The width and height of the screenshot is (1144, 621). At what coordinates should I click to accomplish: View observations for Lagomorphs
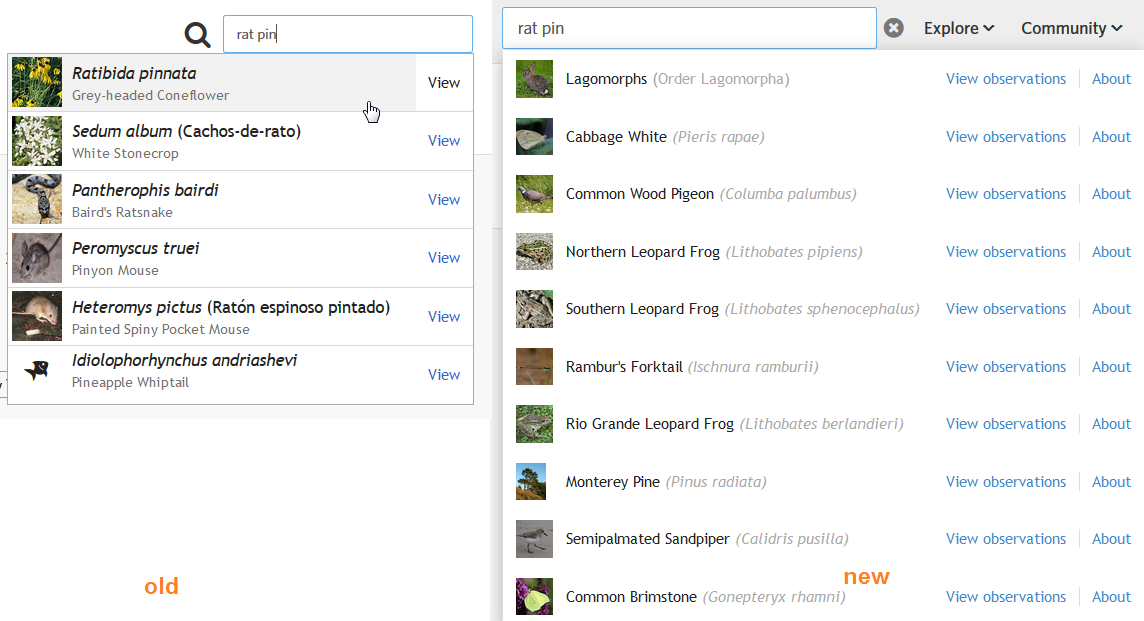1005,79
